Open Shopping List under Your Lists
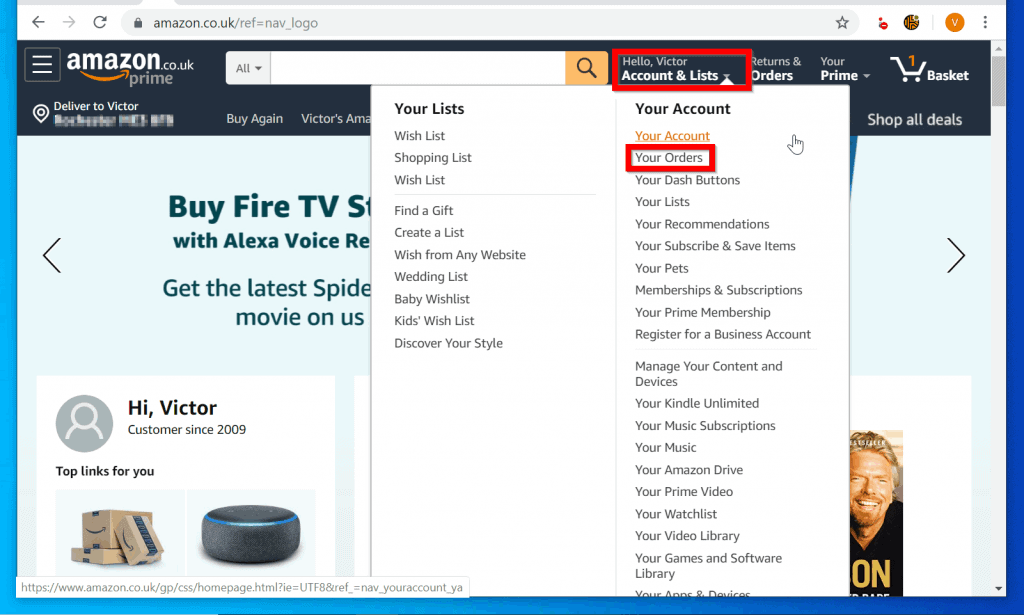Viewport: 1024px width, 615px height. 432,157
